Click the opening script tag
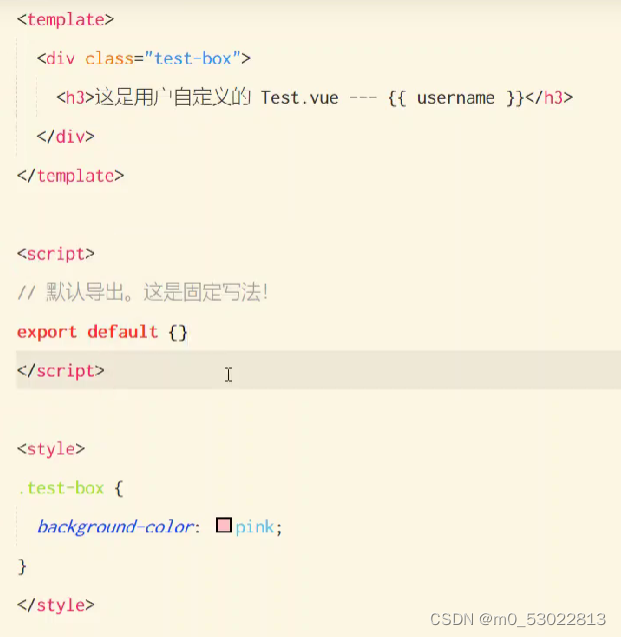The image size is (621, 637). coord(56,254)
